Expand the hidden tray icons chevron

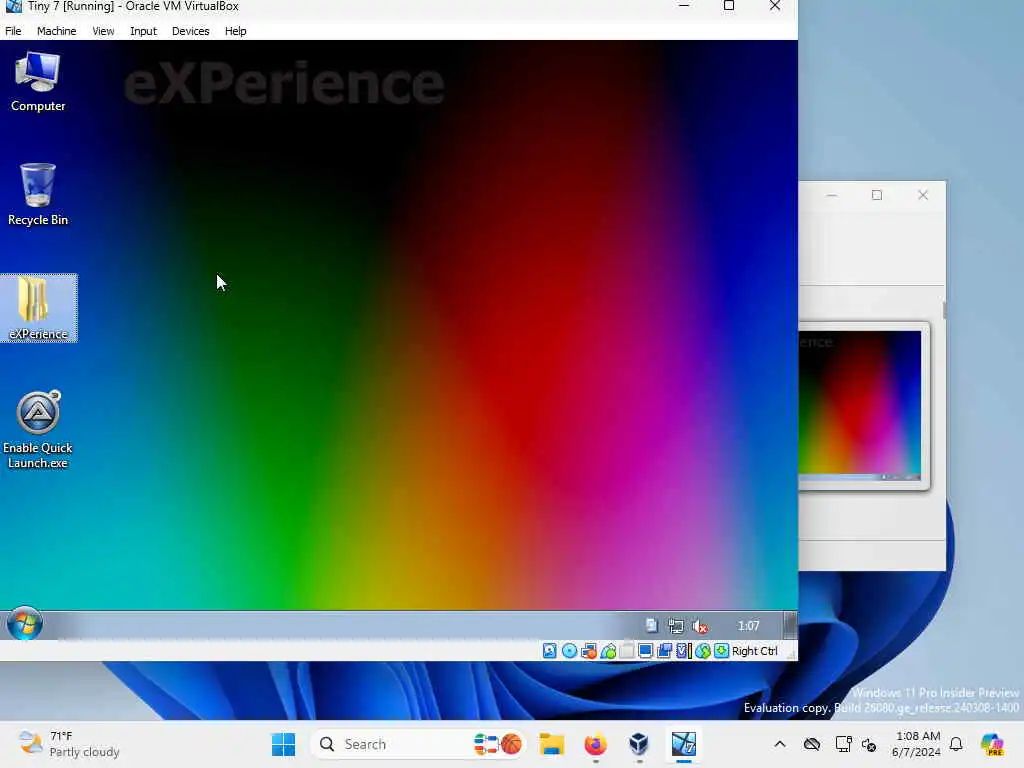tap(780, 744)
